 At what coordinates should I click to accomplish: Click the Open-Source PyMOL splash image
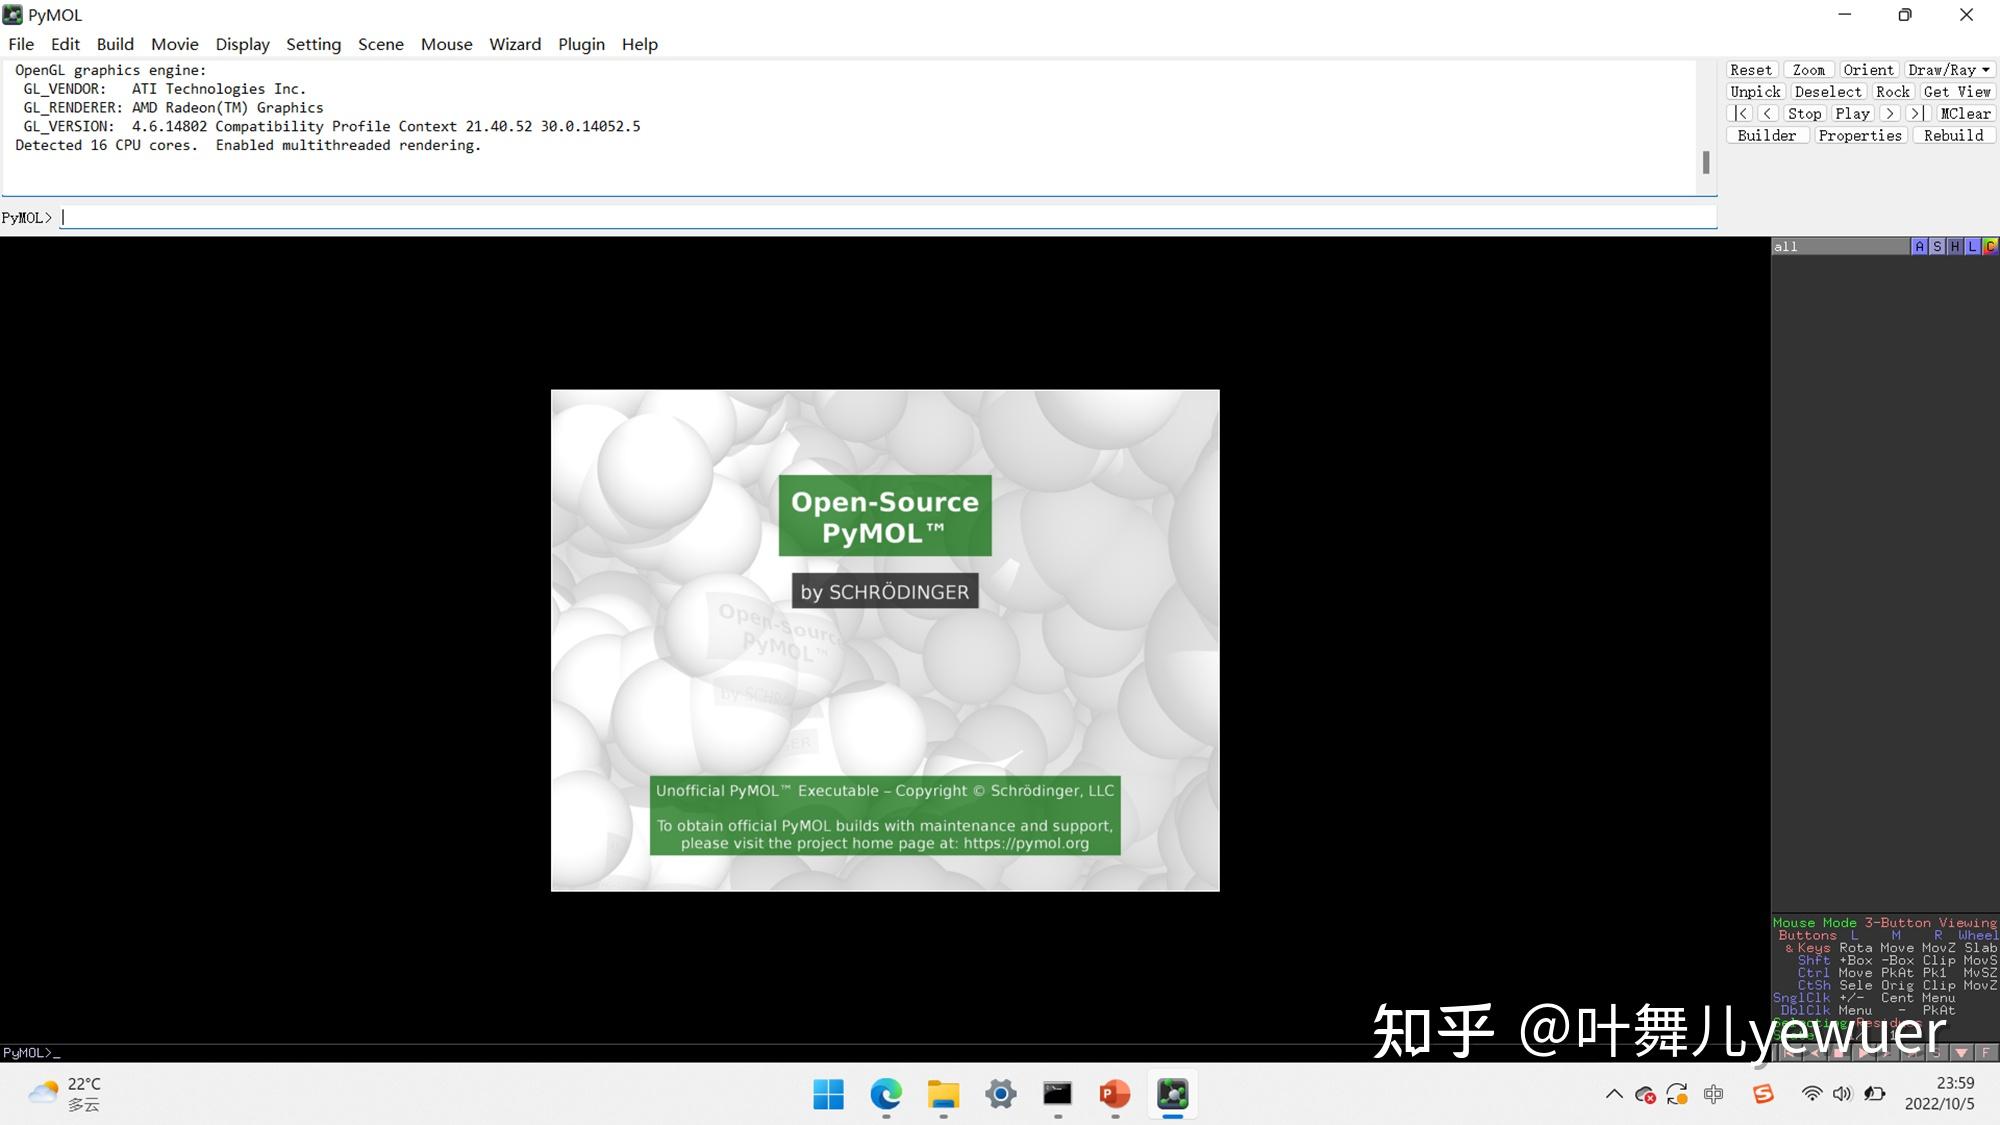click(x=885, y=640)
